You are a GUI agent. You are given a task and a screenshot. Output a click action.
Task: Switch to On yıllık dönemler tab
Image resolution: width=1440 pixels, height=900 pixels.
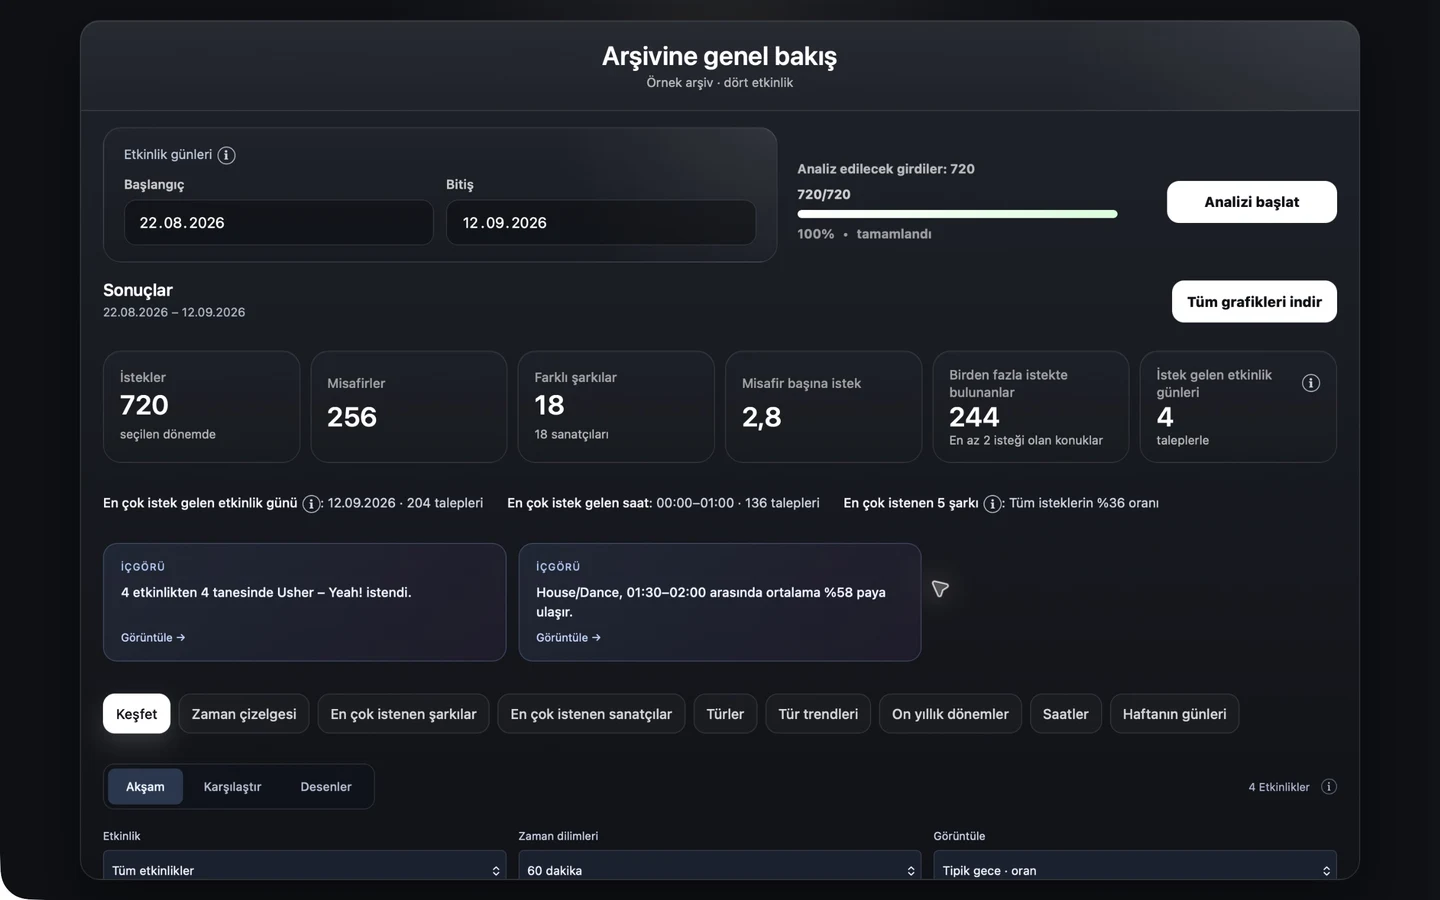tap(950, 714)
